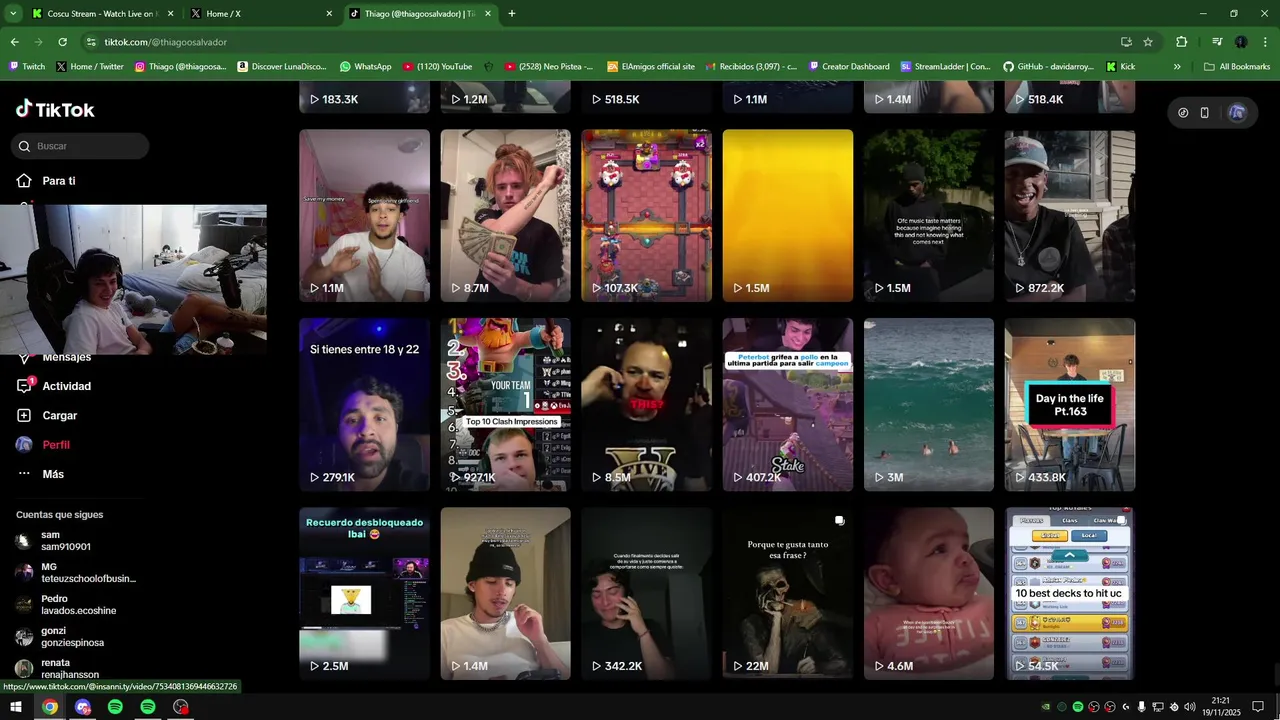Click the clock showing 21:21
The width and height of the screenshot is (1280, 720).
1220,707
